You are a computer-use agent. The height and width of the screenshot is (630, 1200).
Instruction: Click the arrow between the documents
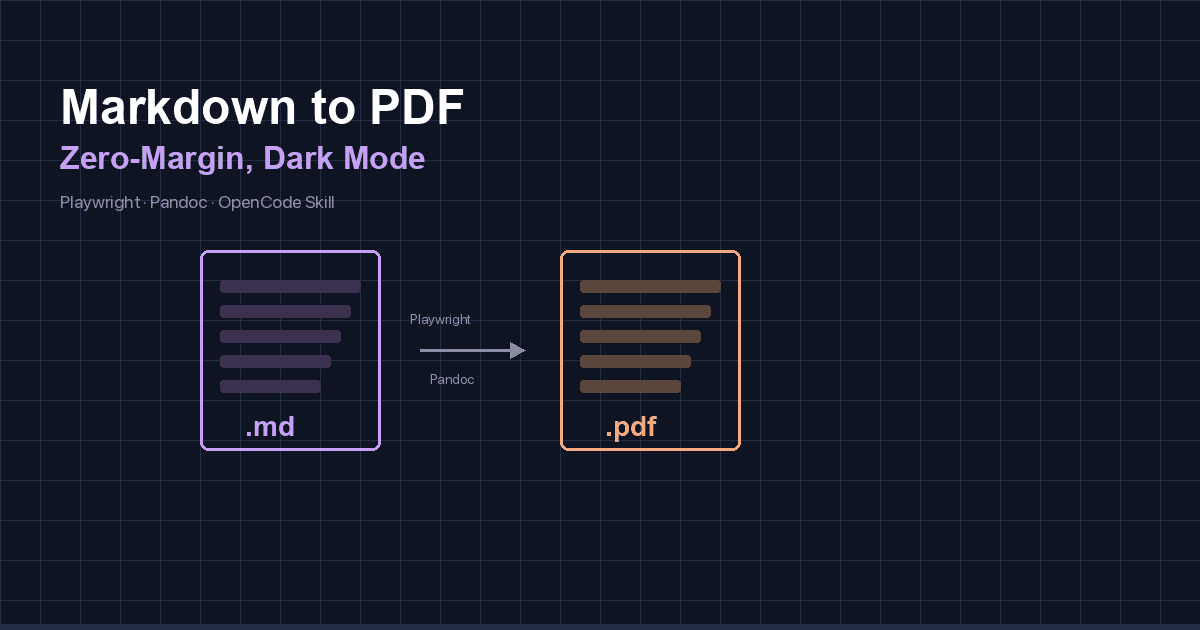(473, 350)
